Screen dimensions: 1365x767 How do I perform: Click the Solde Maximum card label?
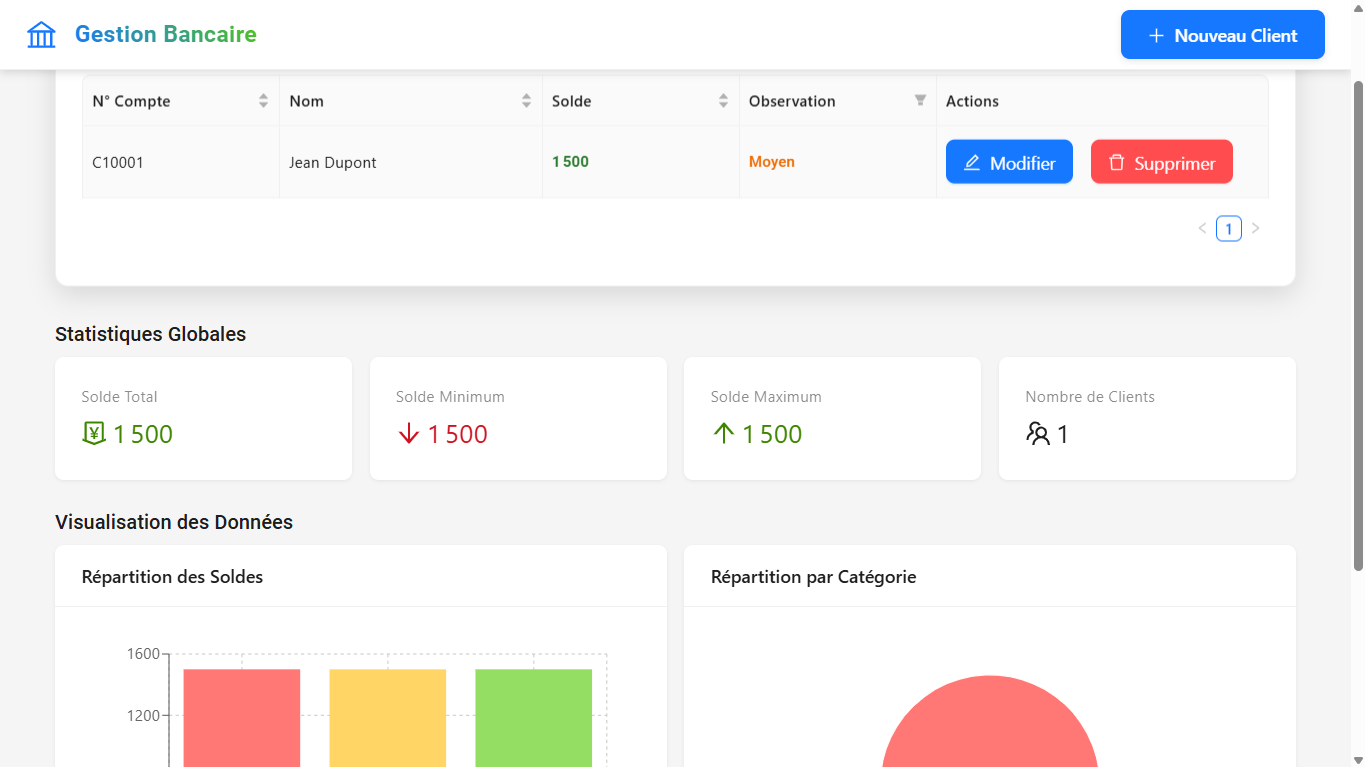[x=766, y=397]
